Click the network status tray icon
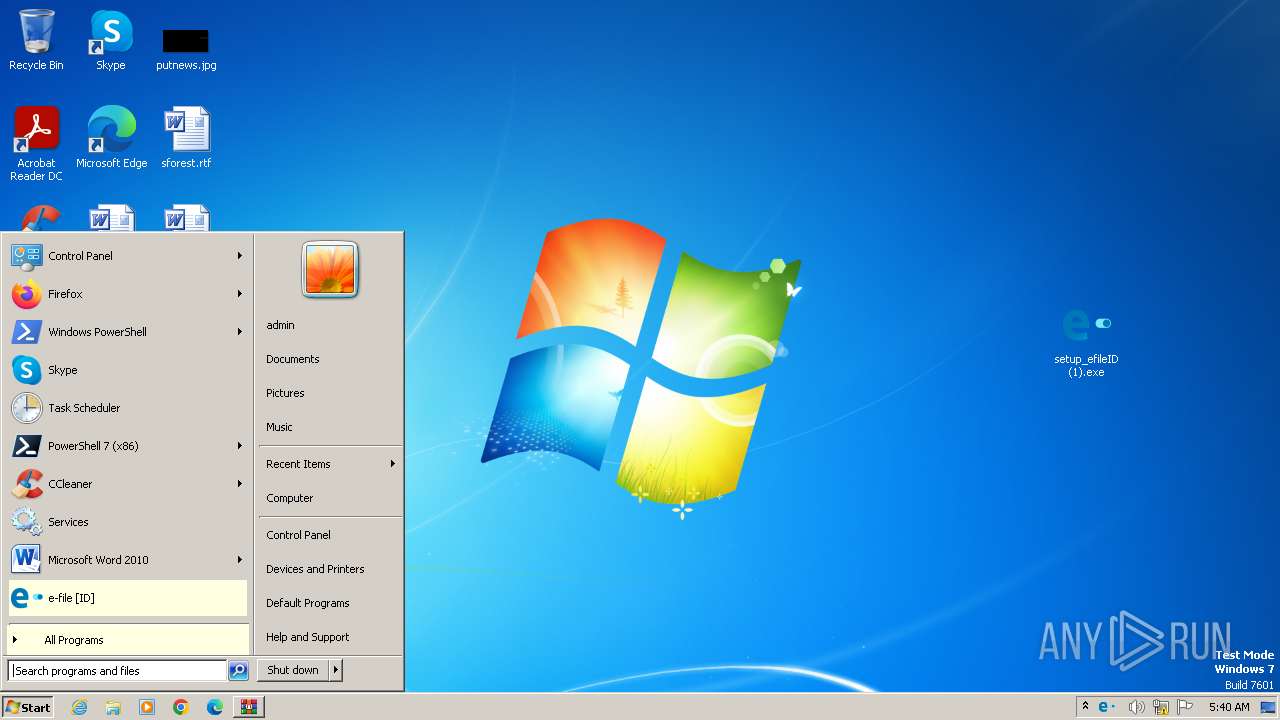1280x720 pixels. (1161, 707)
